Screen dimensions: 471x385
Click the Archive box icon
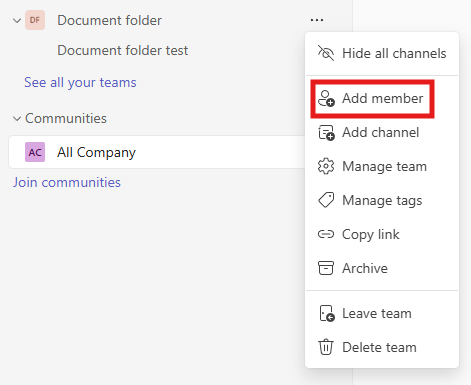click(326, 268)
